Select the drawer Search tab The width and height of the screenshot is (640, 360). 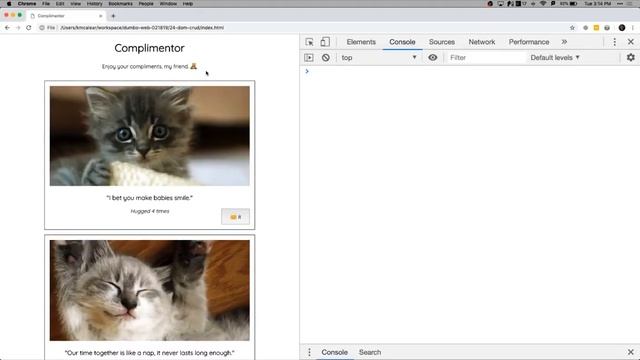click(x=370, y=352)
